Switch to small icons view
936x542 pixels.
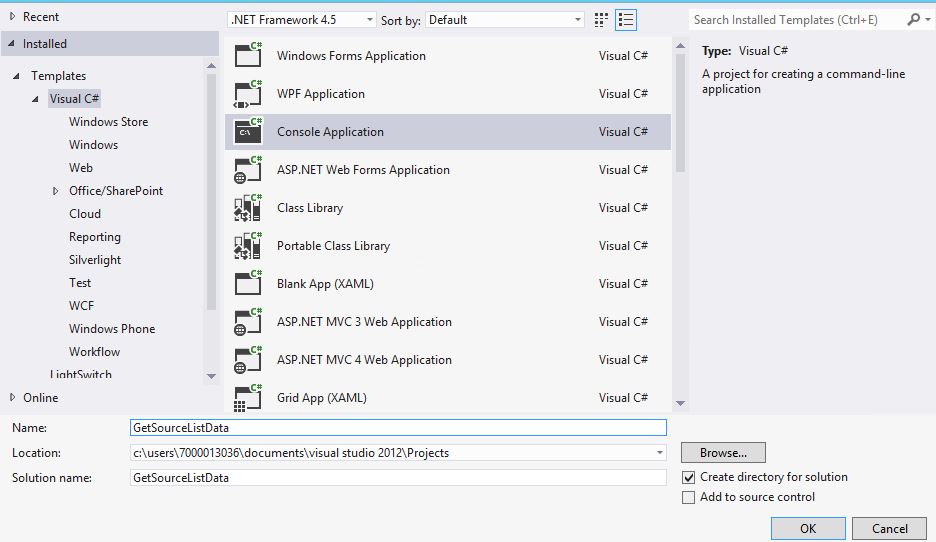[x=602, y=19]
